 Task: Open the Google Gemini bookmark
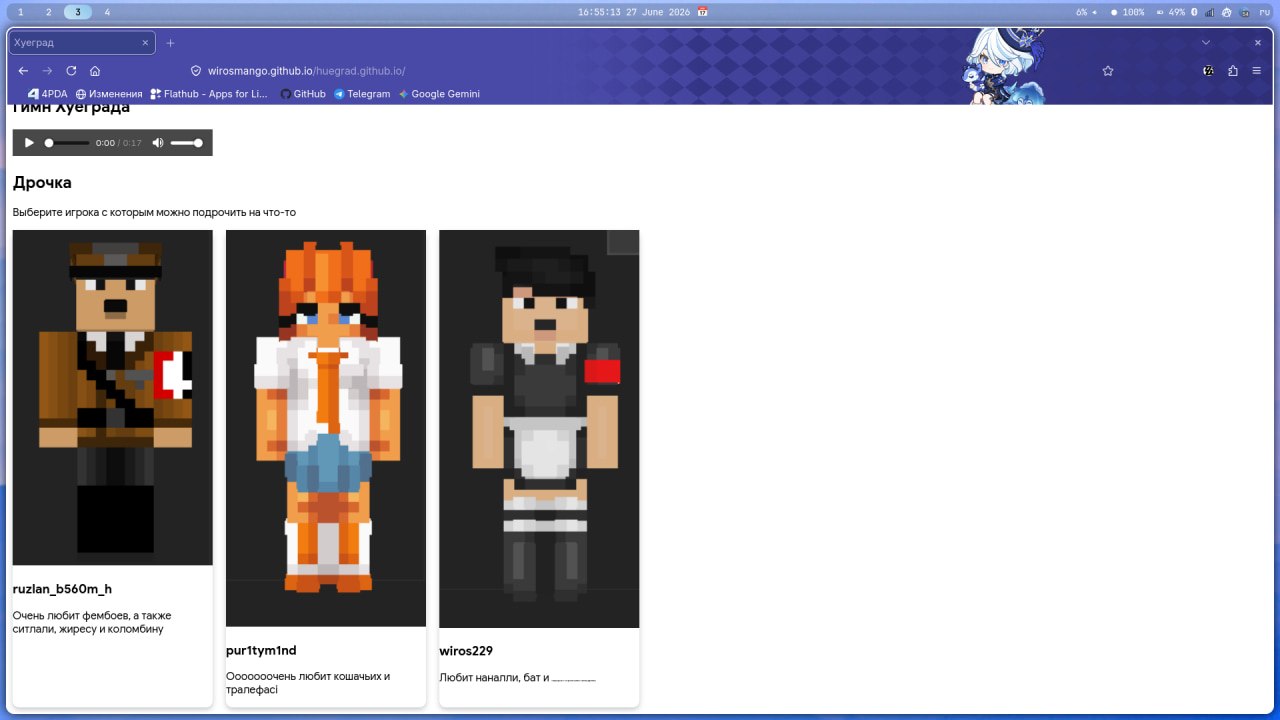(439, 94)
